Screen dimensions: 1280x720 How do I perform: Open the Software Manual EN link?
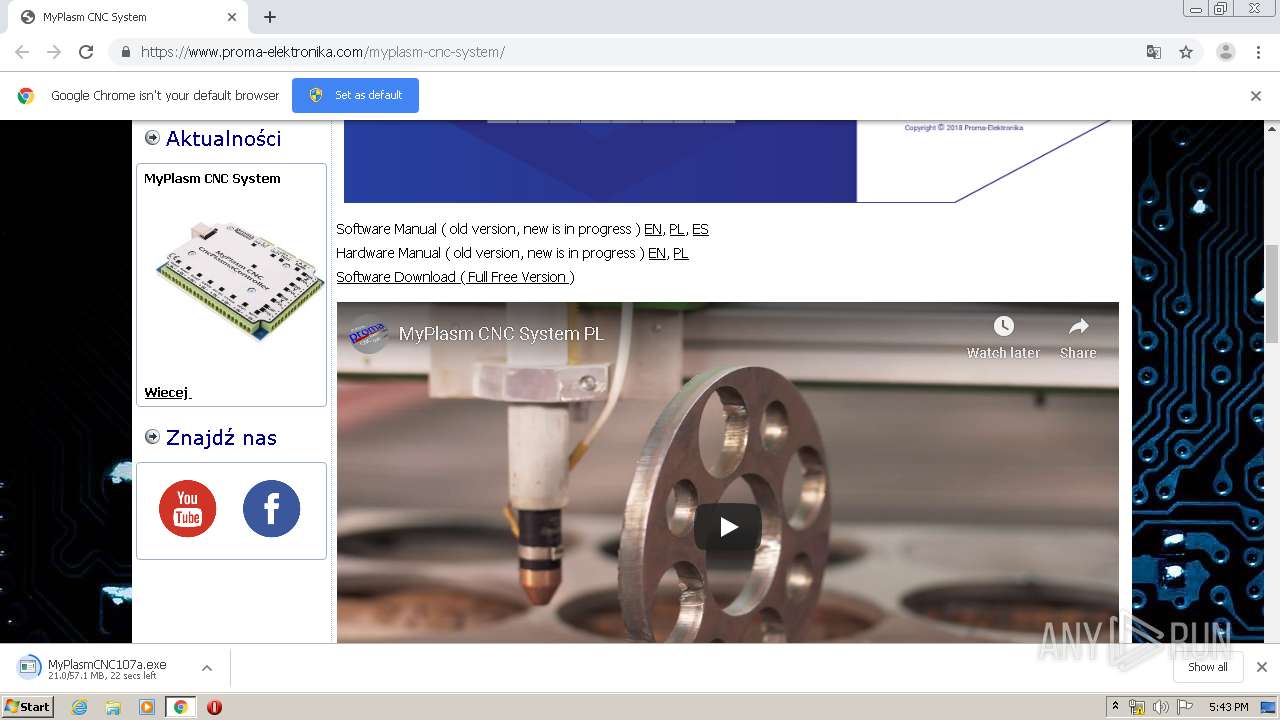click(653, 229)
